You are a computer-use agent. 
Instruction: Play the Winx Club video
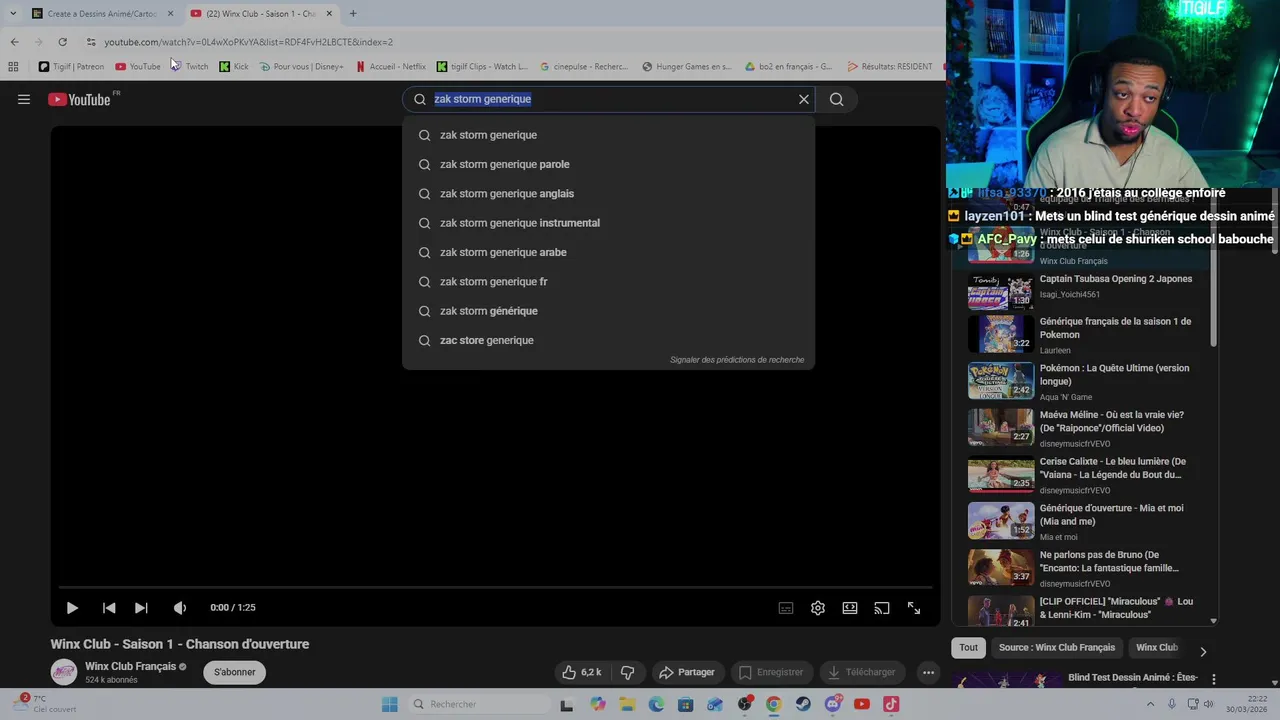pyautogui.click(x=72, y=608)
